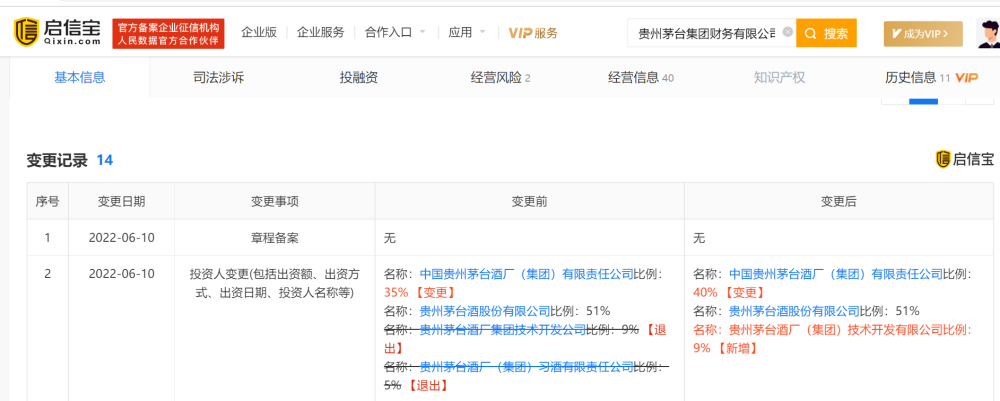Switch to 司法涉诉 tab
The width and height of the screenshot is (1000, 401).
[x=219, y=78]
